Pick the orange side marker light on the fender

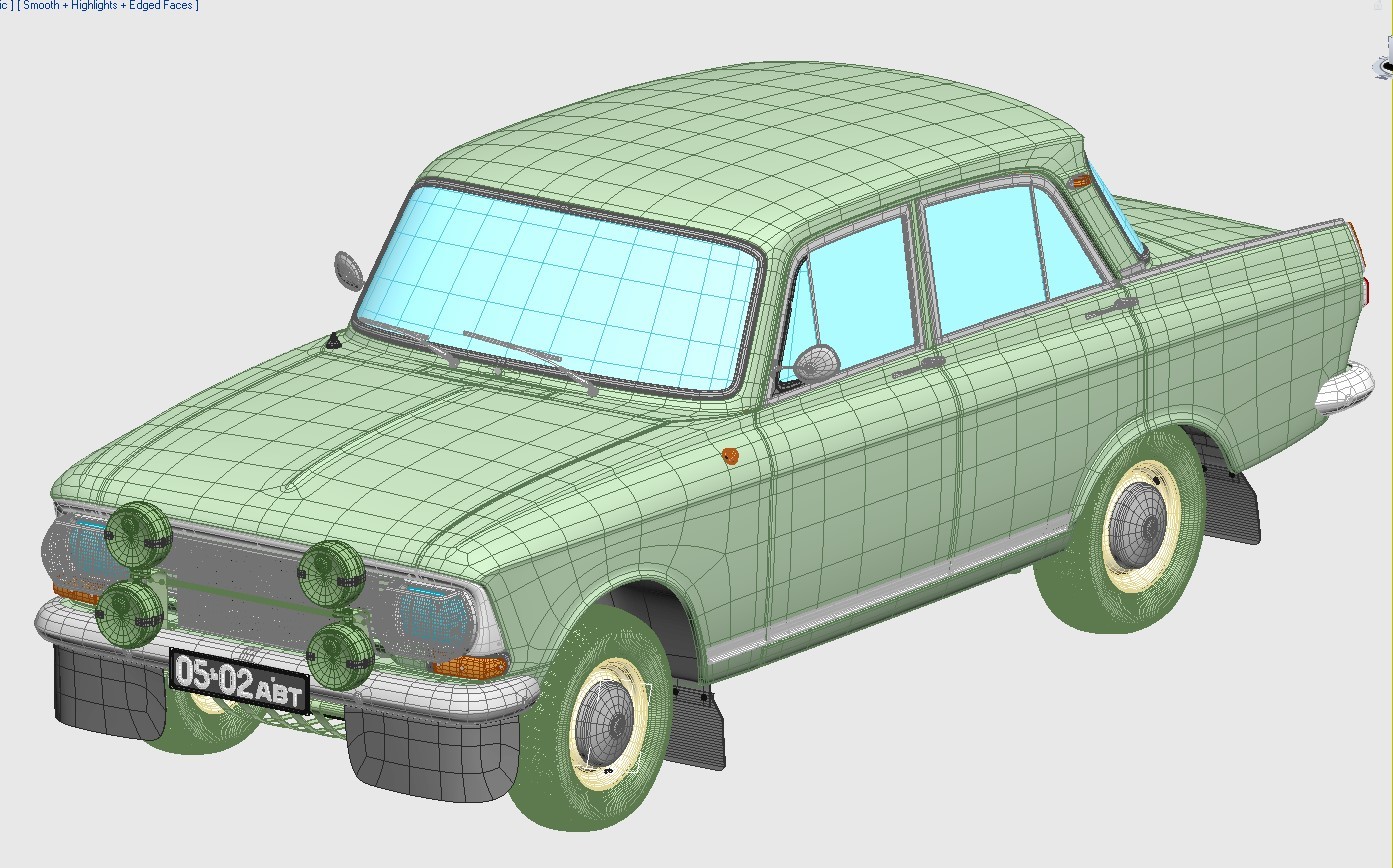point(730,455)
